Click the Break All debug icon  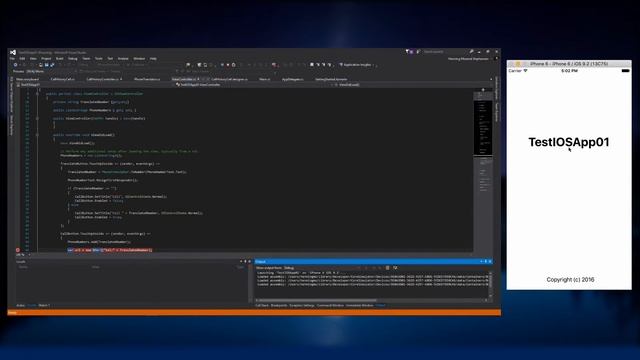(x=222, y=65)
